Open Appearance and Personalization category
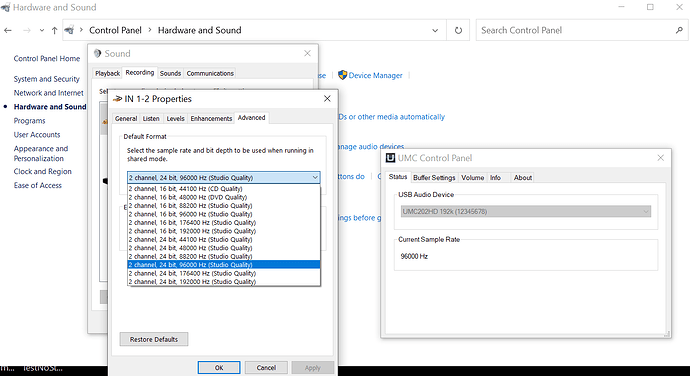This screenshot has width=690, height=376. tap(41, 153)
